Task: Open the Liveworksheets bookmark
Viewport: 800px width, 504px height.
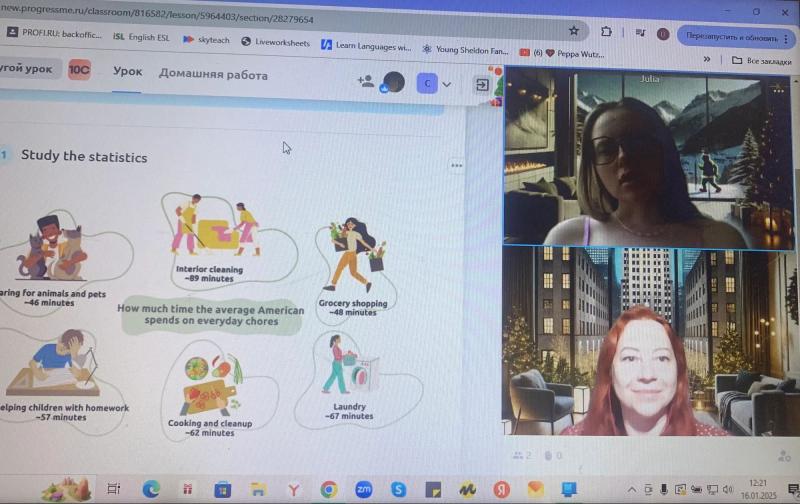Action: tap(276, 42)
